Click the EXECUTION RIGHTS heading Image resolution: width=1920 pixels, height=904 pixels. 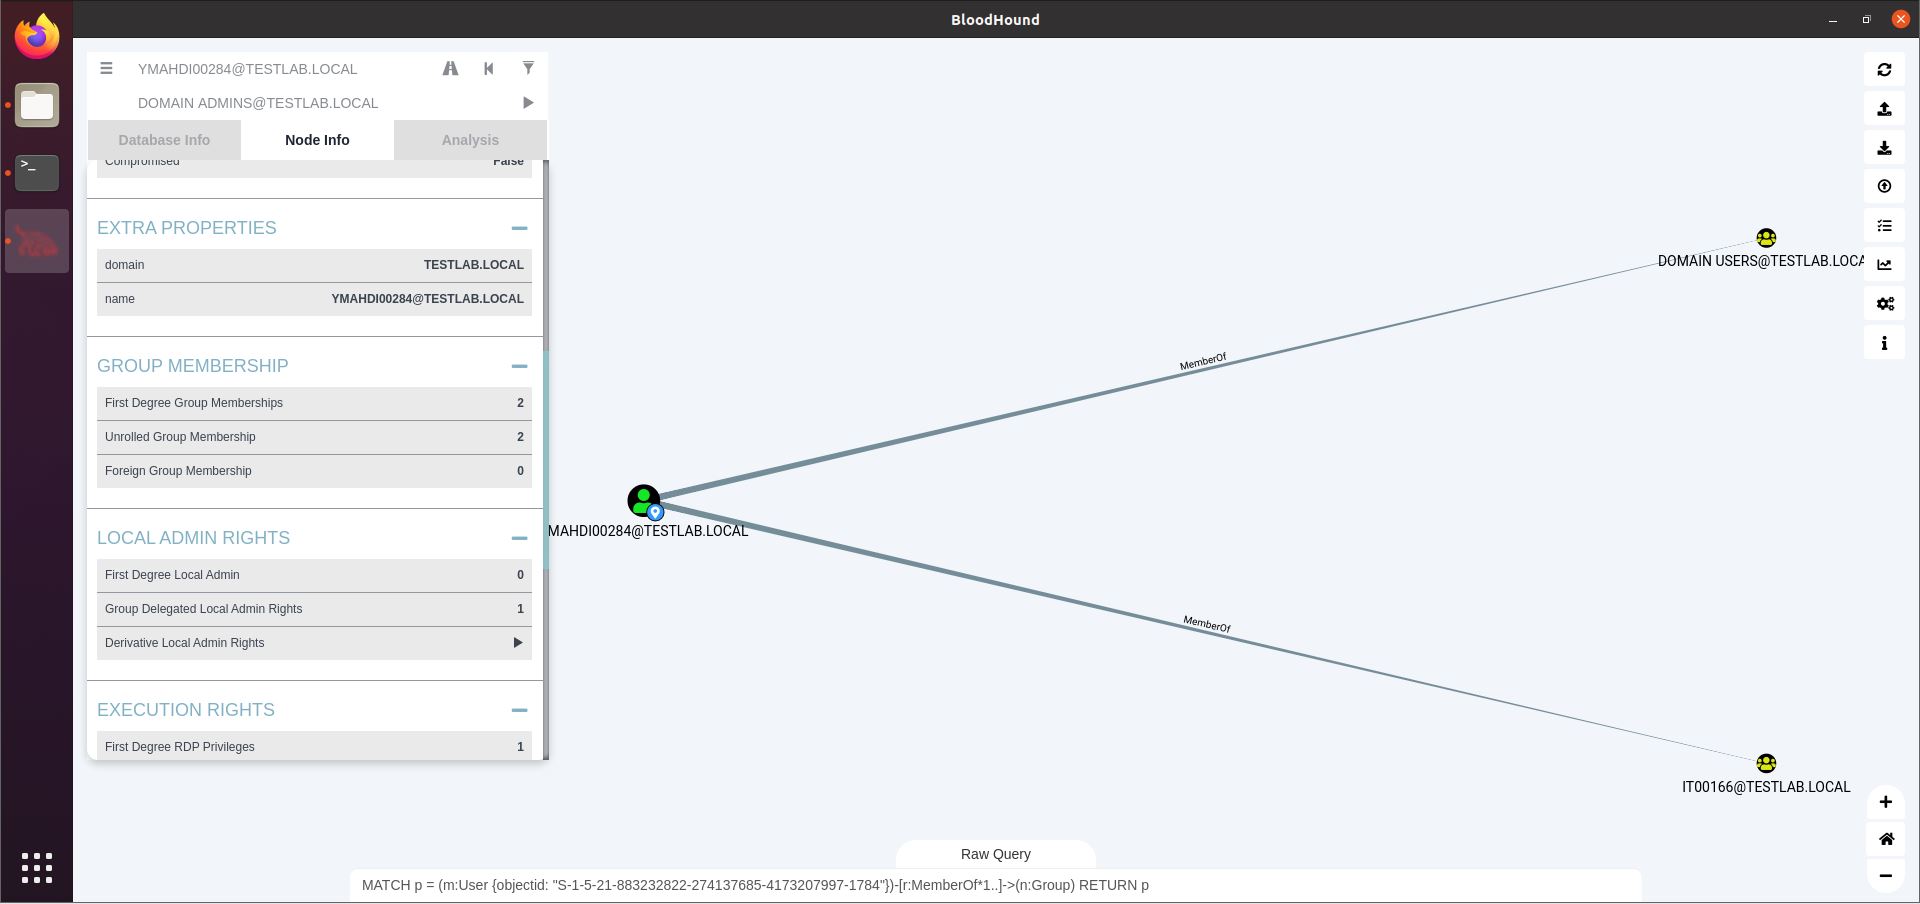(x=186, y=710)
